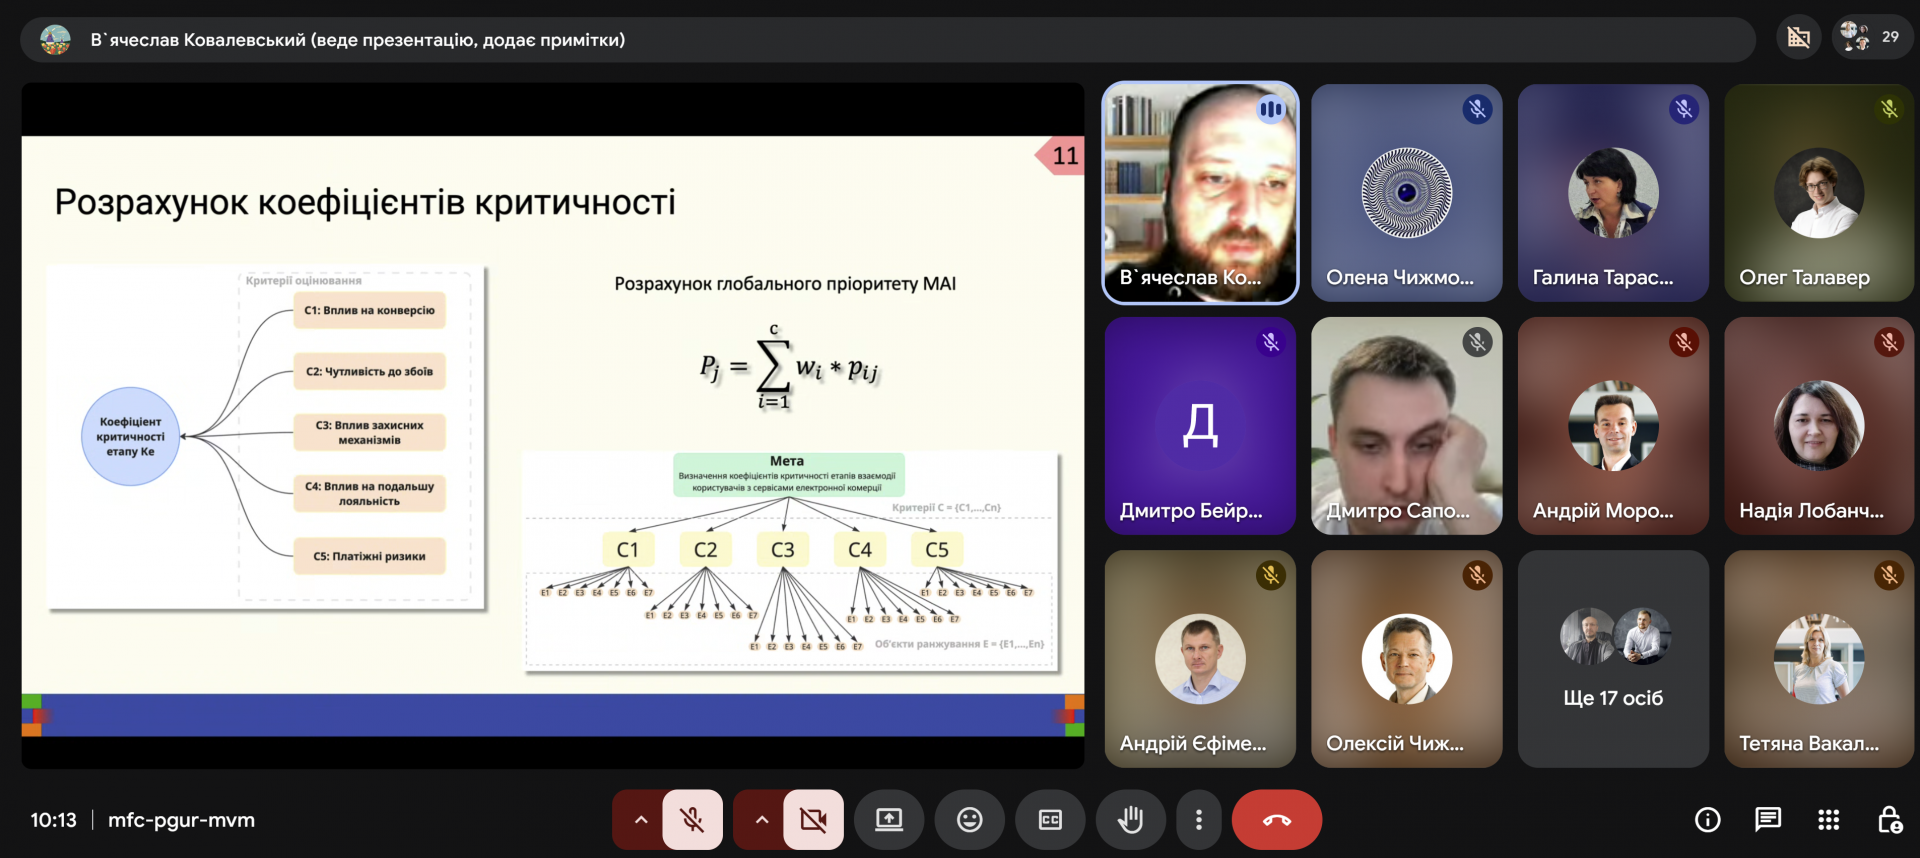Open the chat panel
The width and height of the screenshot is (1920, 858).
pyautogui.click(x=1767, y=820)
